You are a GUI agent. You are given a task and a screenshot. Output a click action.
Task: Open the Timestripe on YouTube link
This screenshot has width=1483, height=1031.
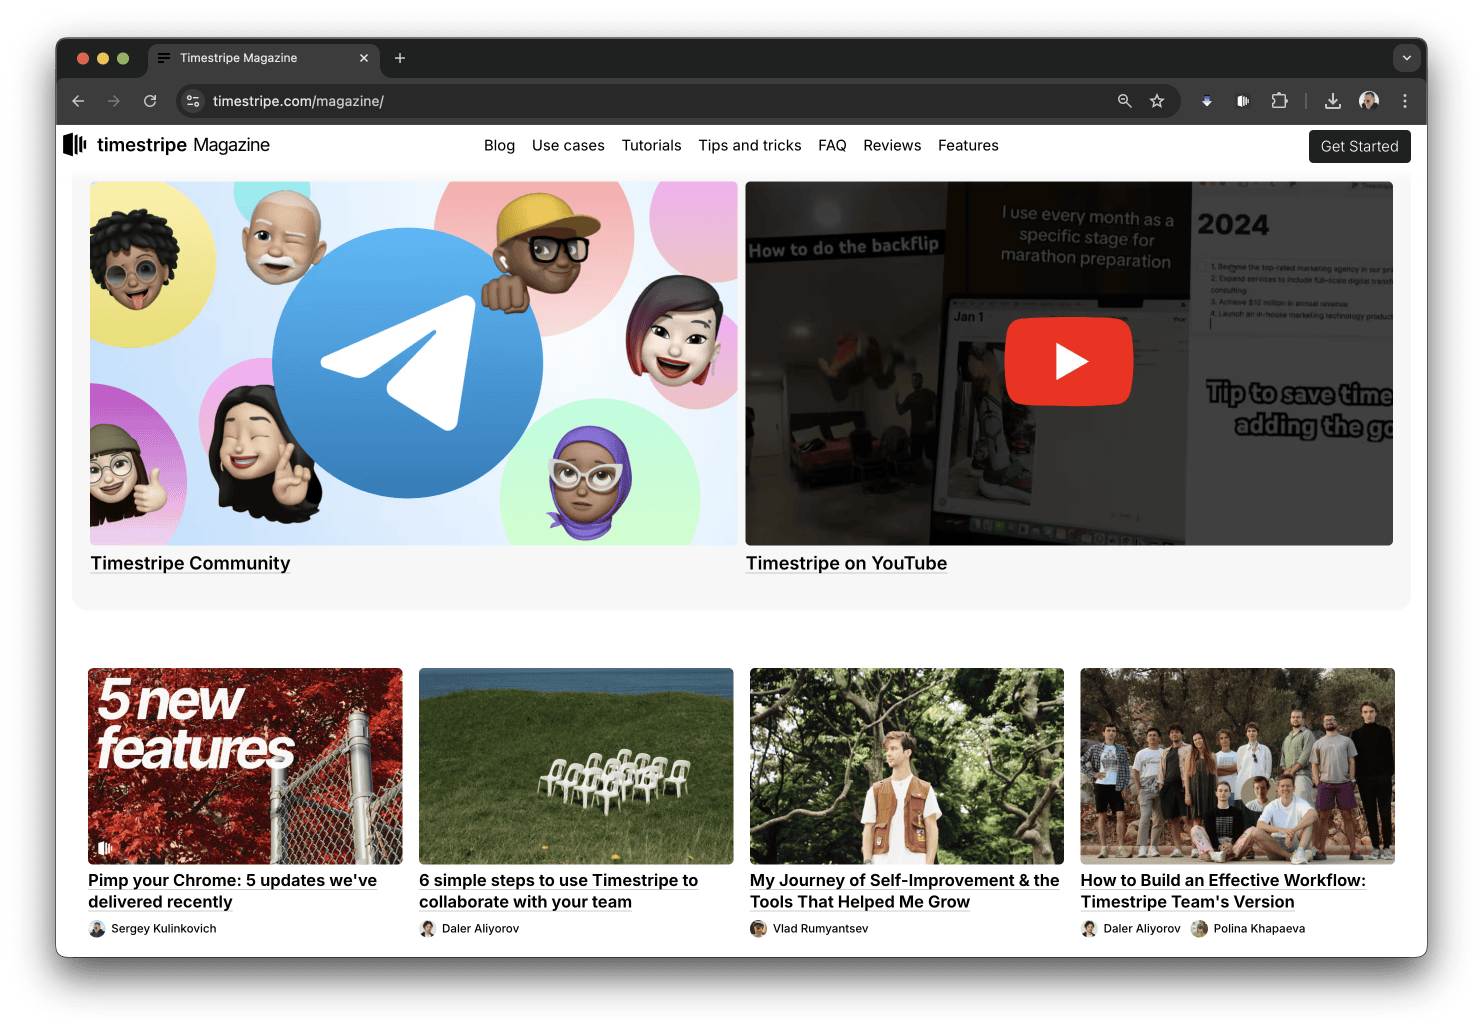[847, 563]
